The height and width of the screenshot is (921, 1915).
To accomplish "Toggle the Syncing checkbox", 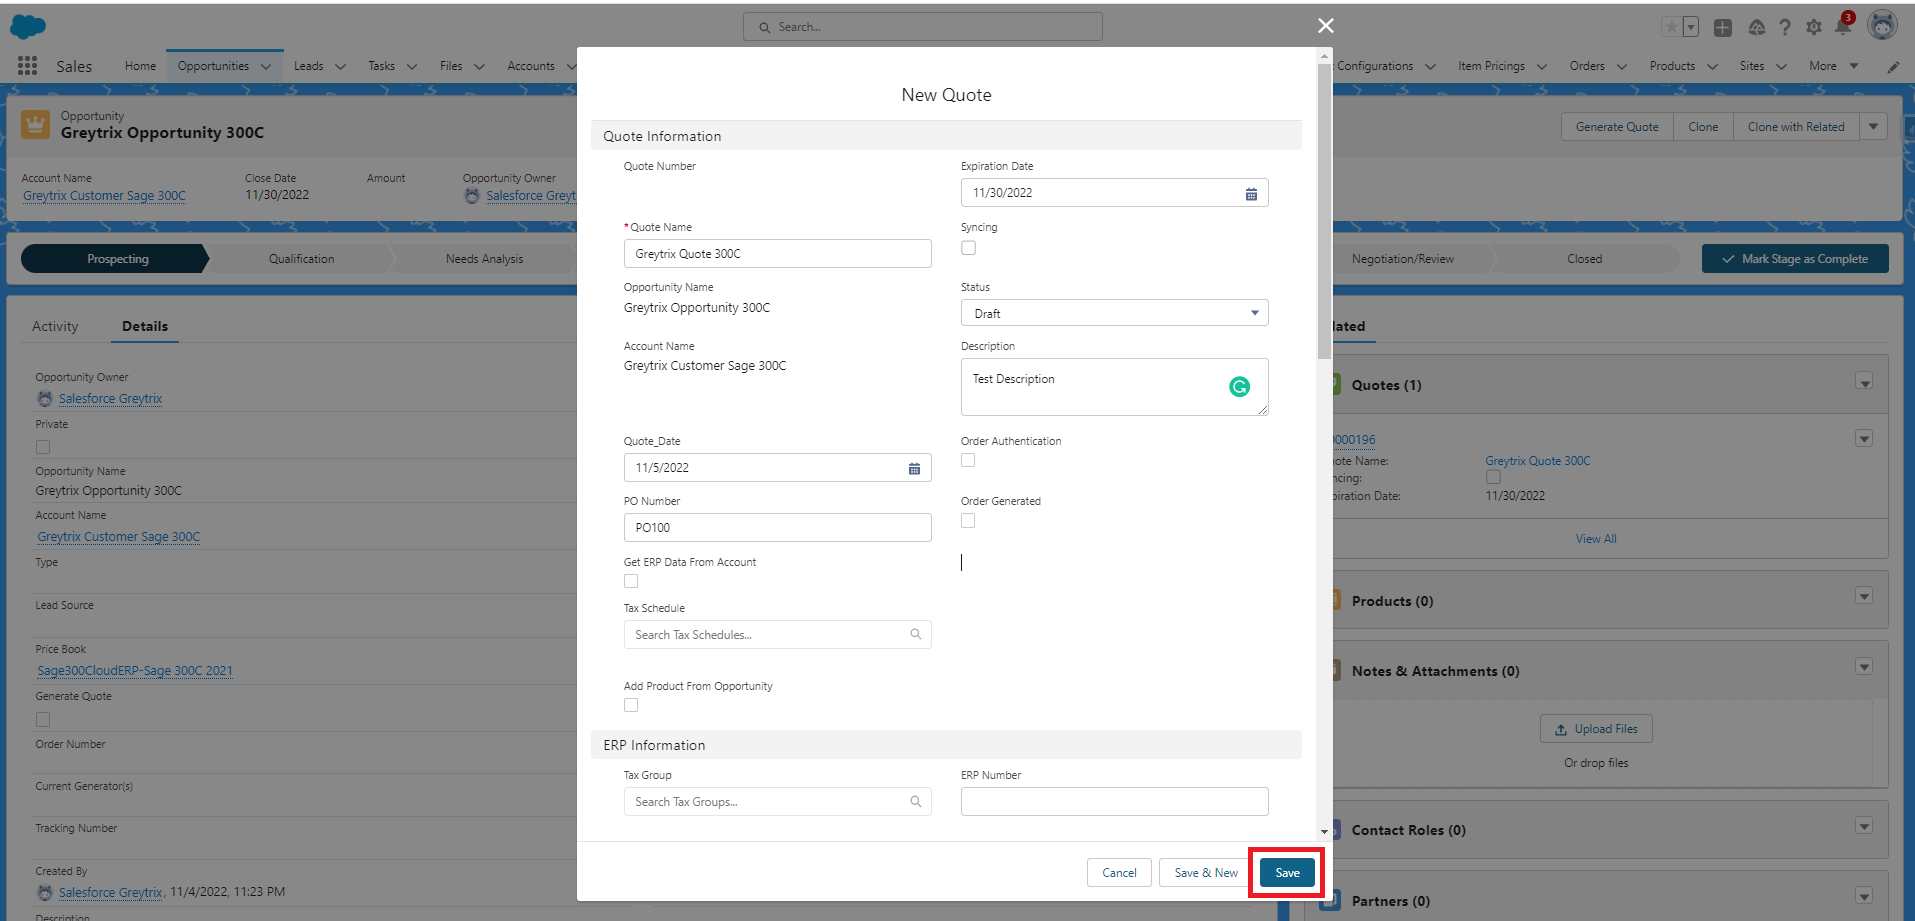I will tap(968, 248).
